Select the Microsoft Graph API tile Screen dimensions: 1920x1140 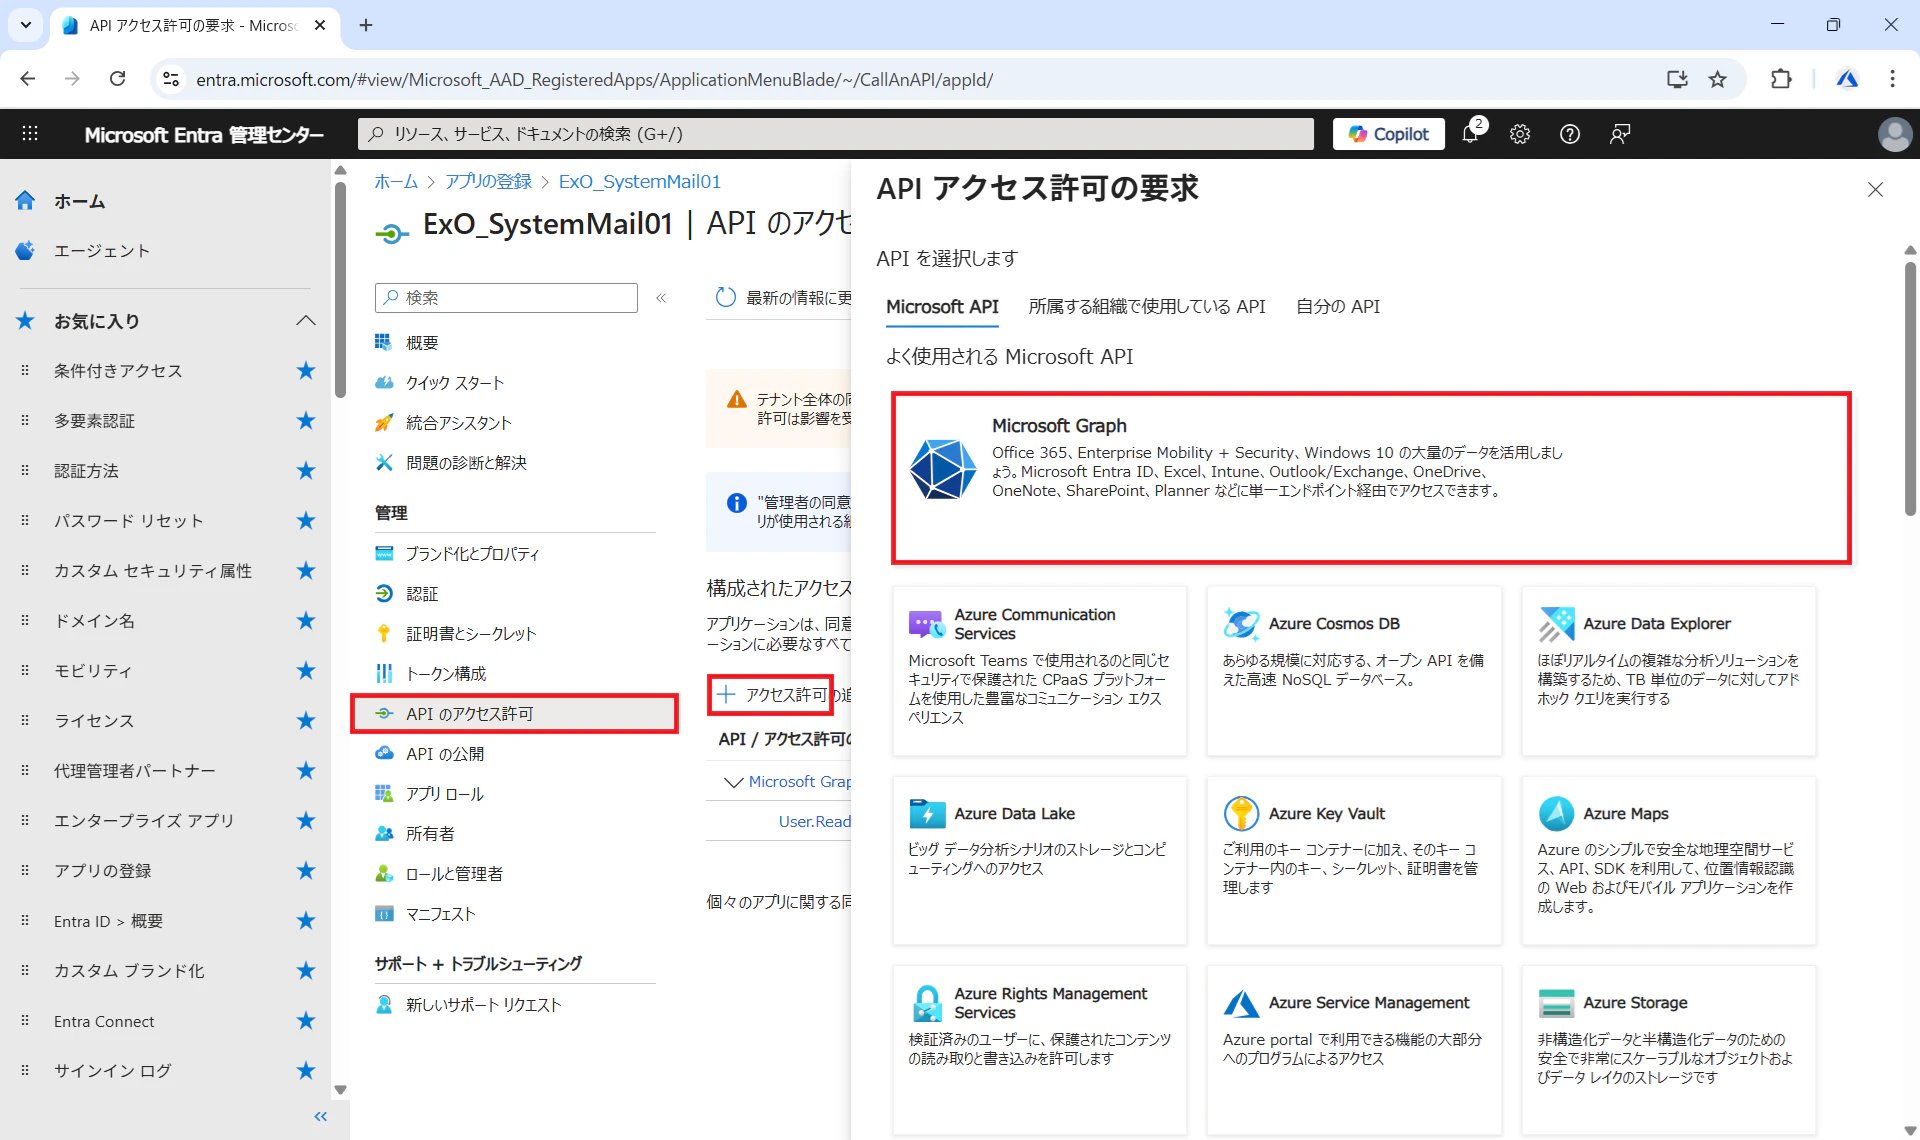pos(1370,478)
